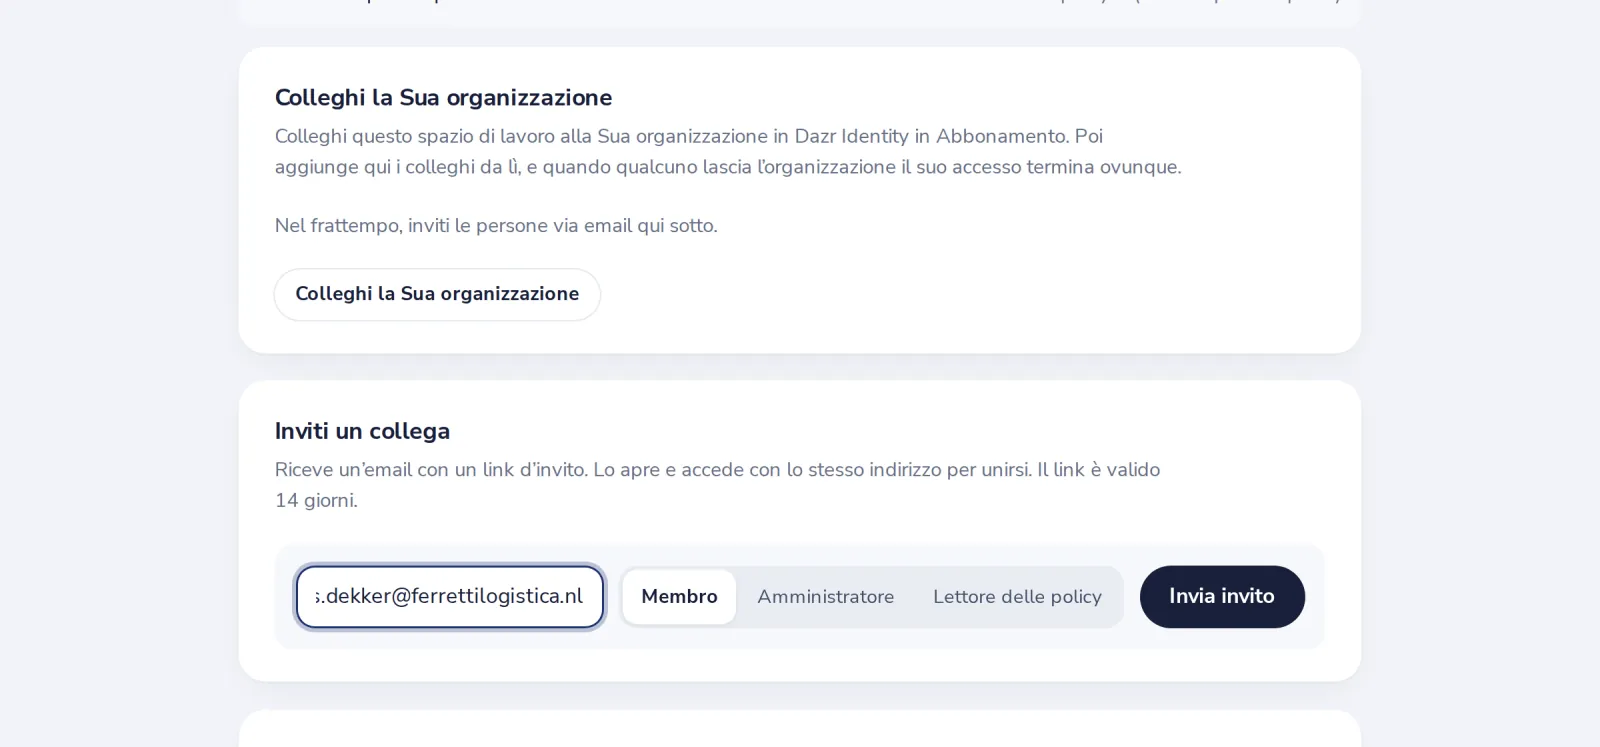Send the invite with 'Invia invito'
The image size is (1600, 747).
[x=1222, y=597]
